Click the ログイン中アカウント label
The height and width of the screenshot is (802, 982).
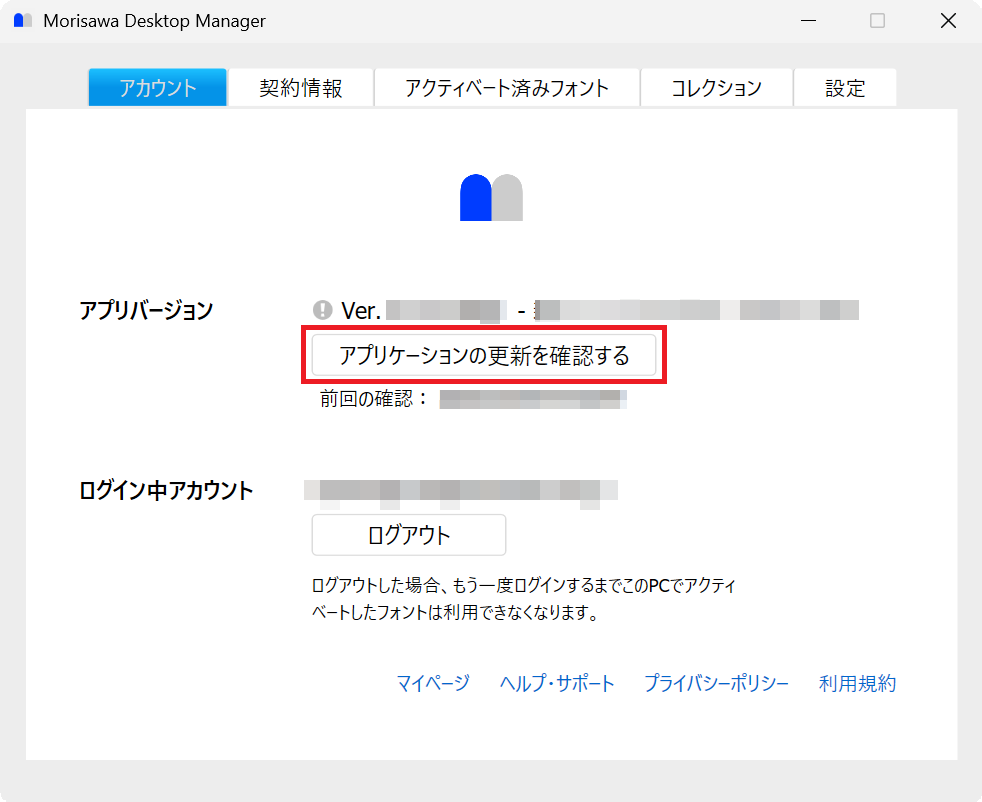pyautogui.click(x=166, y=490)
